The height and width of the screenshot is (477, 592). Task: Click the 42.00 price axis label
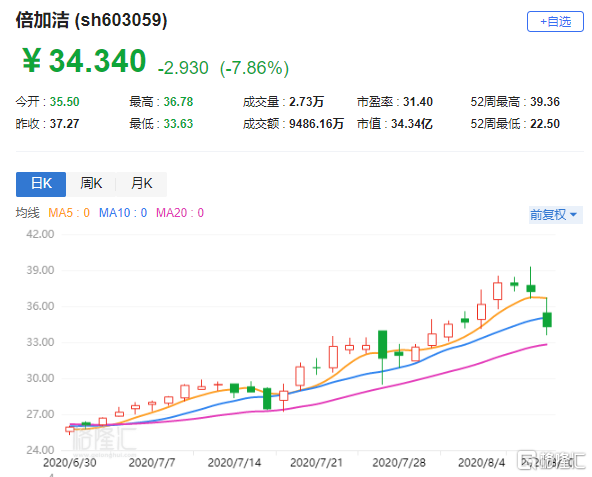tap(40, 234)
